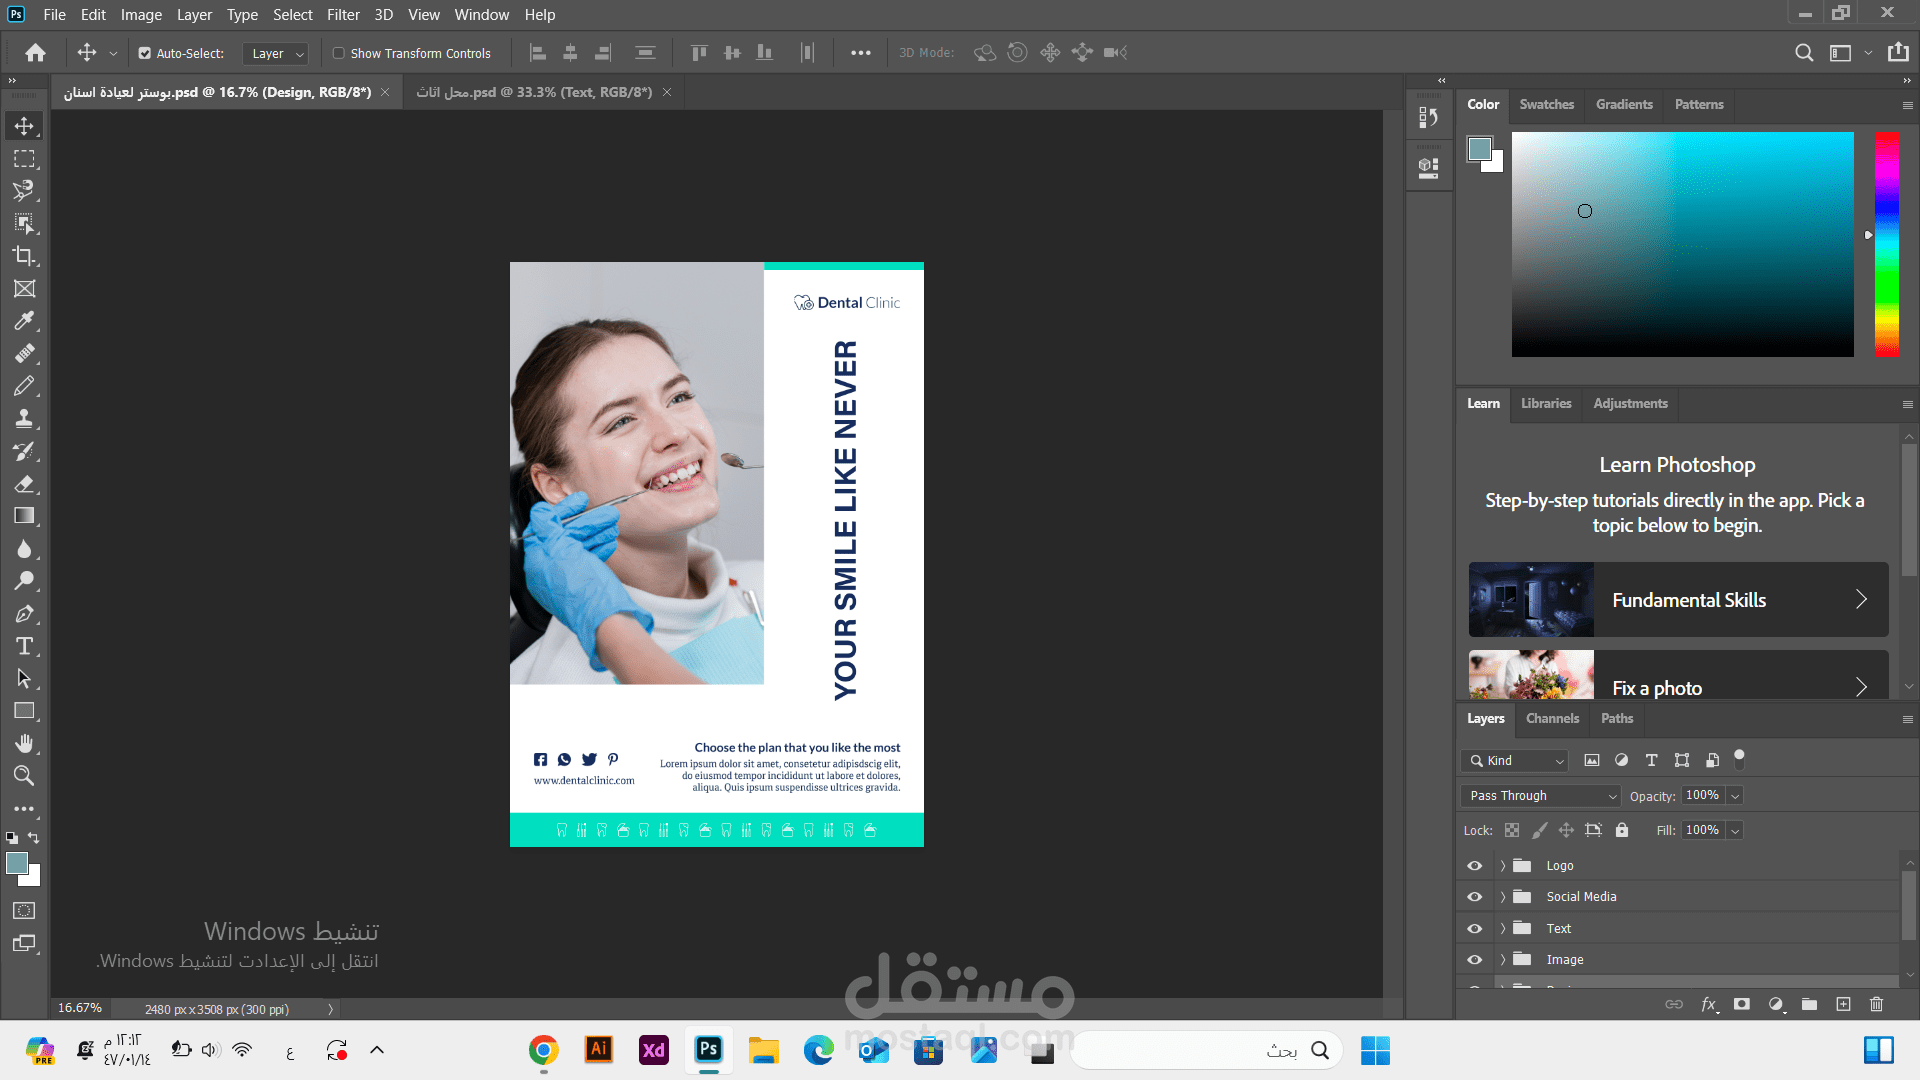The height and width of the screenshot is (1080, 1920).
Task: Create a new group with folder icon
Action: (x=1809, y=1004)
